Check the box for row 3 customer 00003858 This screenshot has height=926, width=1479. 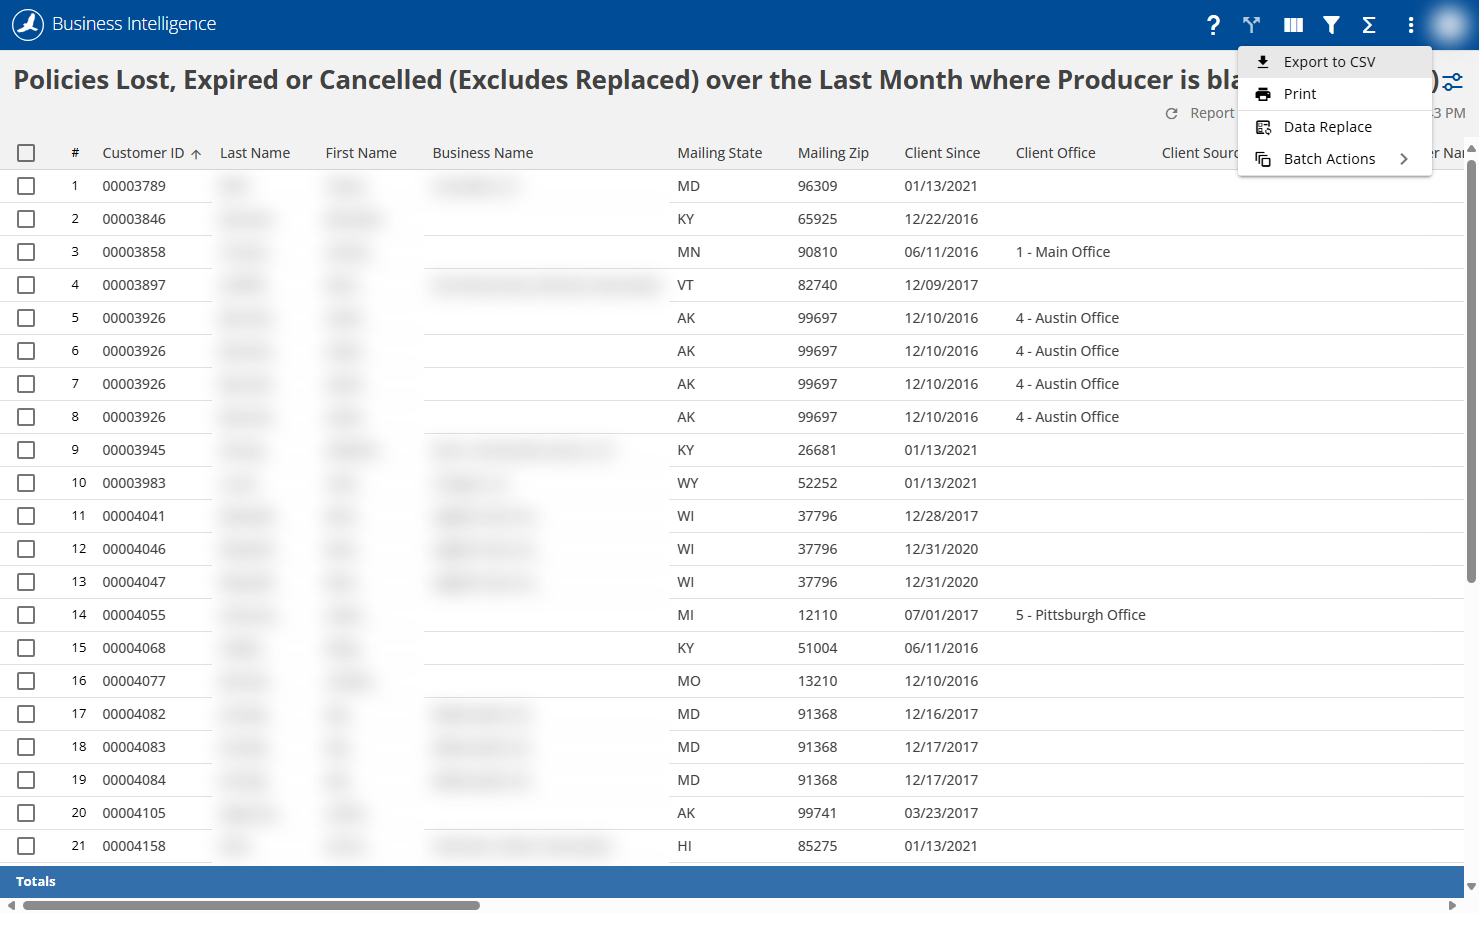[x=26, y=252]
